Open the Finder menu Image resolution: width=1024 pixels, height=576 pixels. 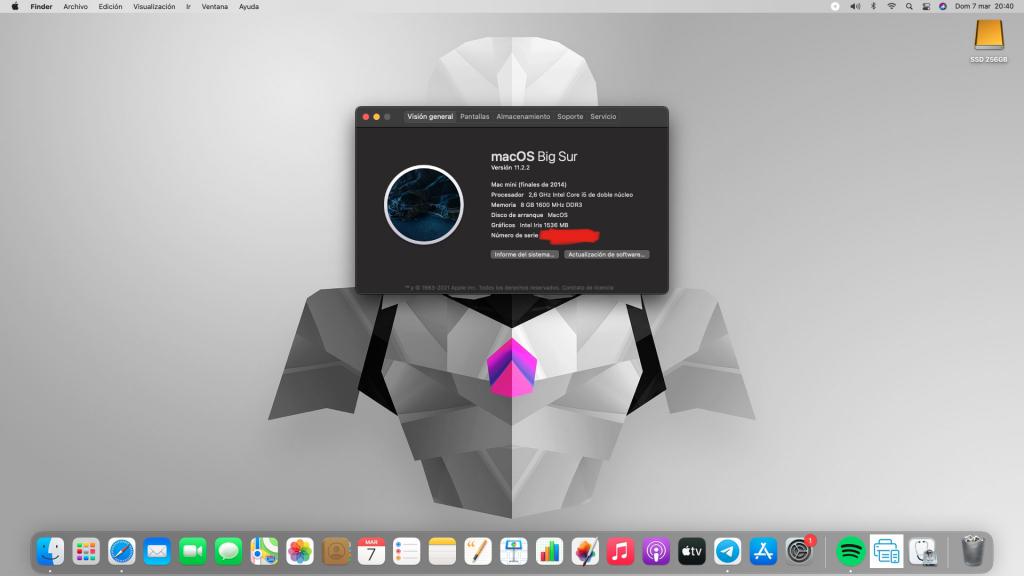point(41,7)
